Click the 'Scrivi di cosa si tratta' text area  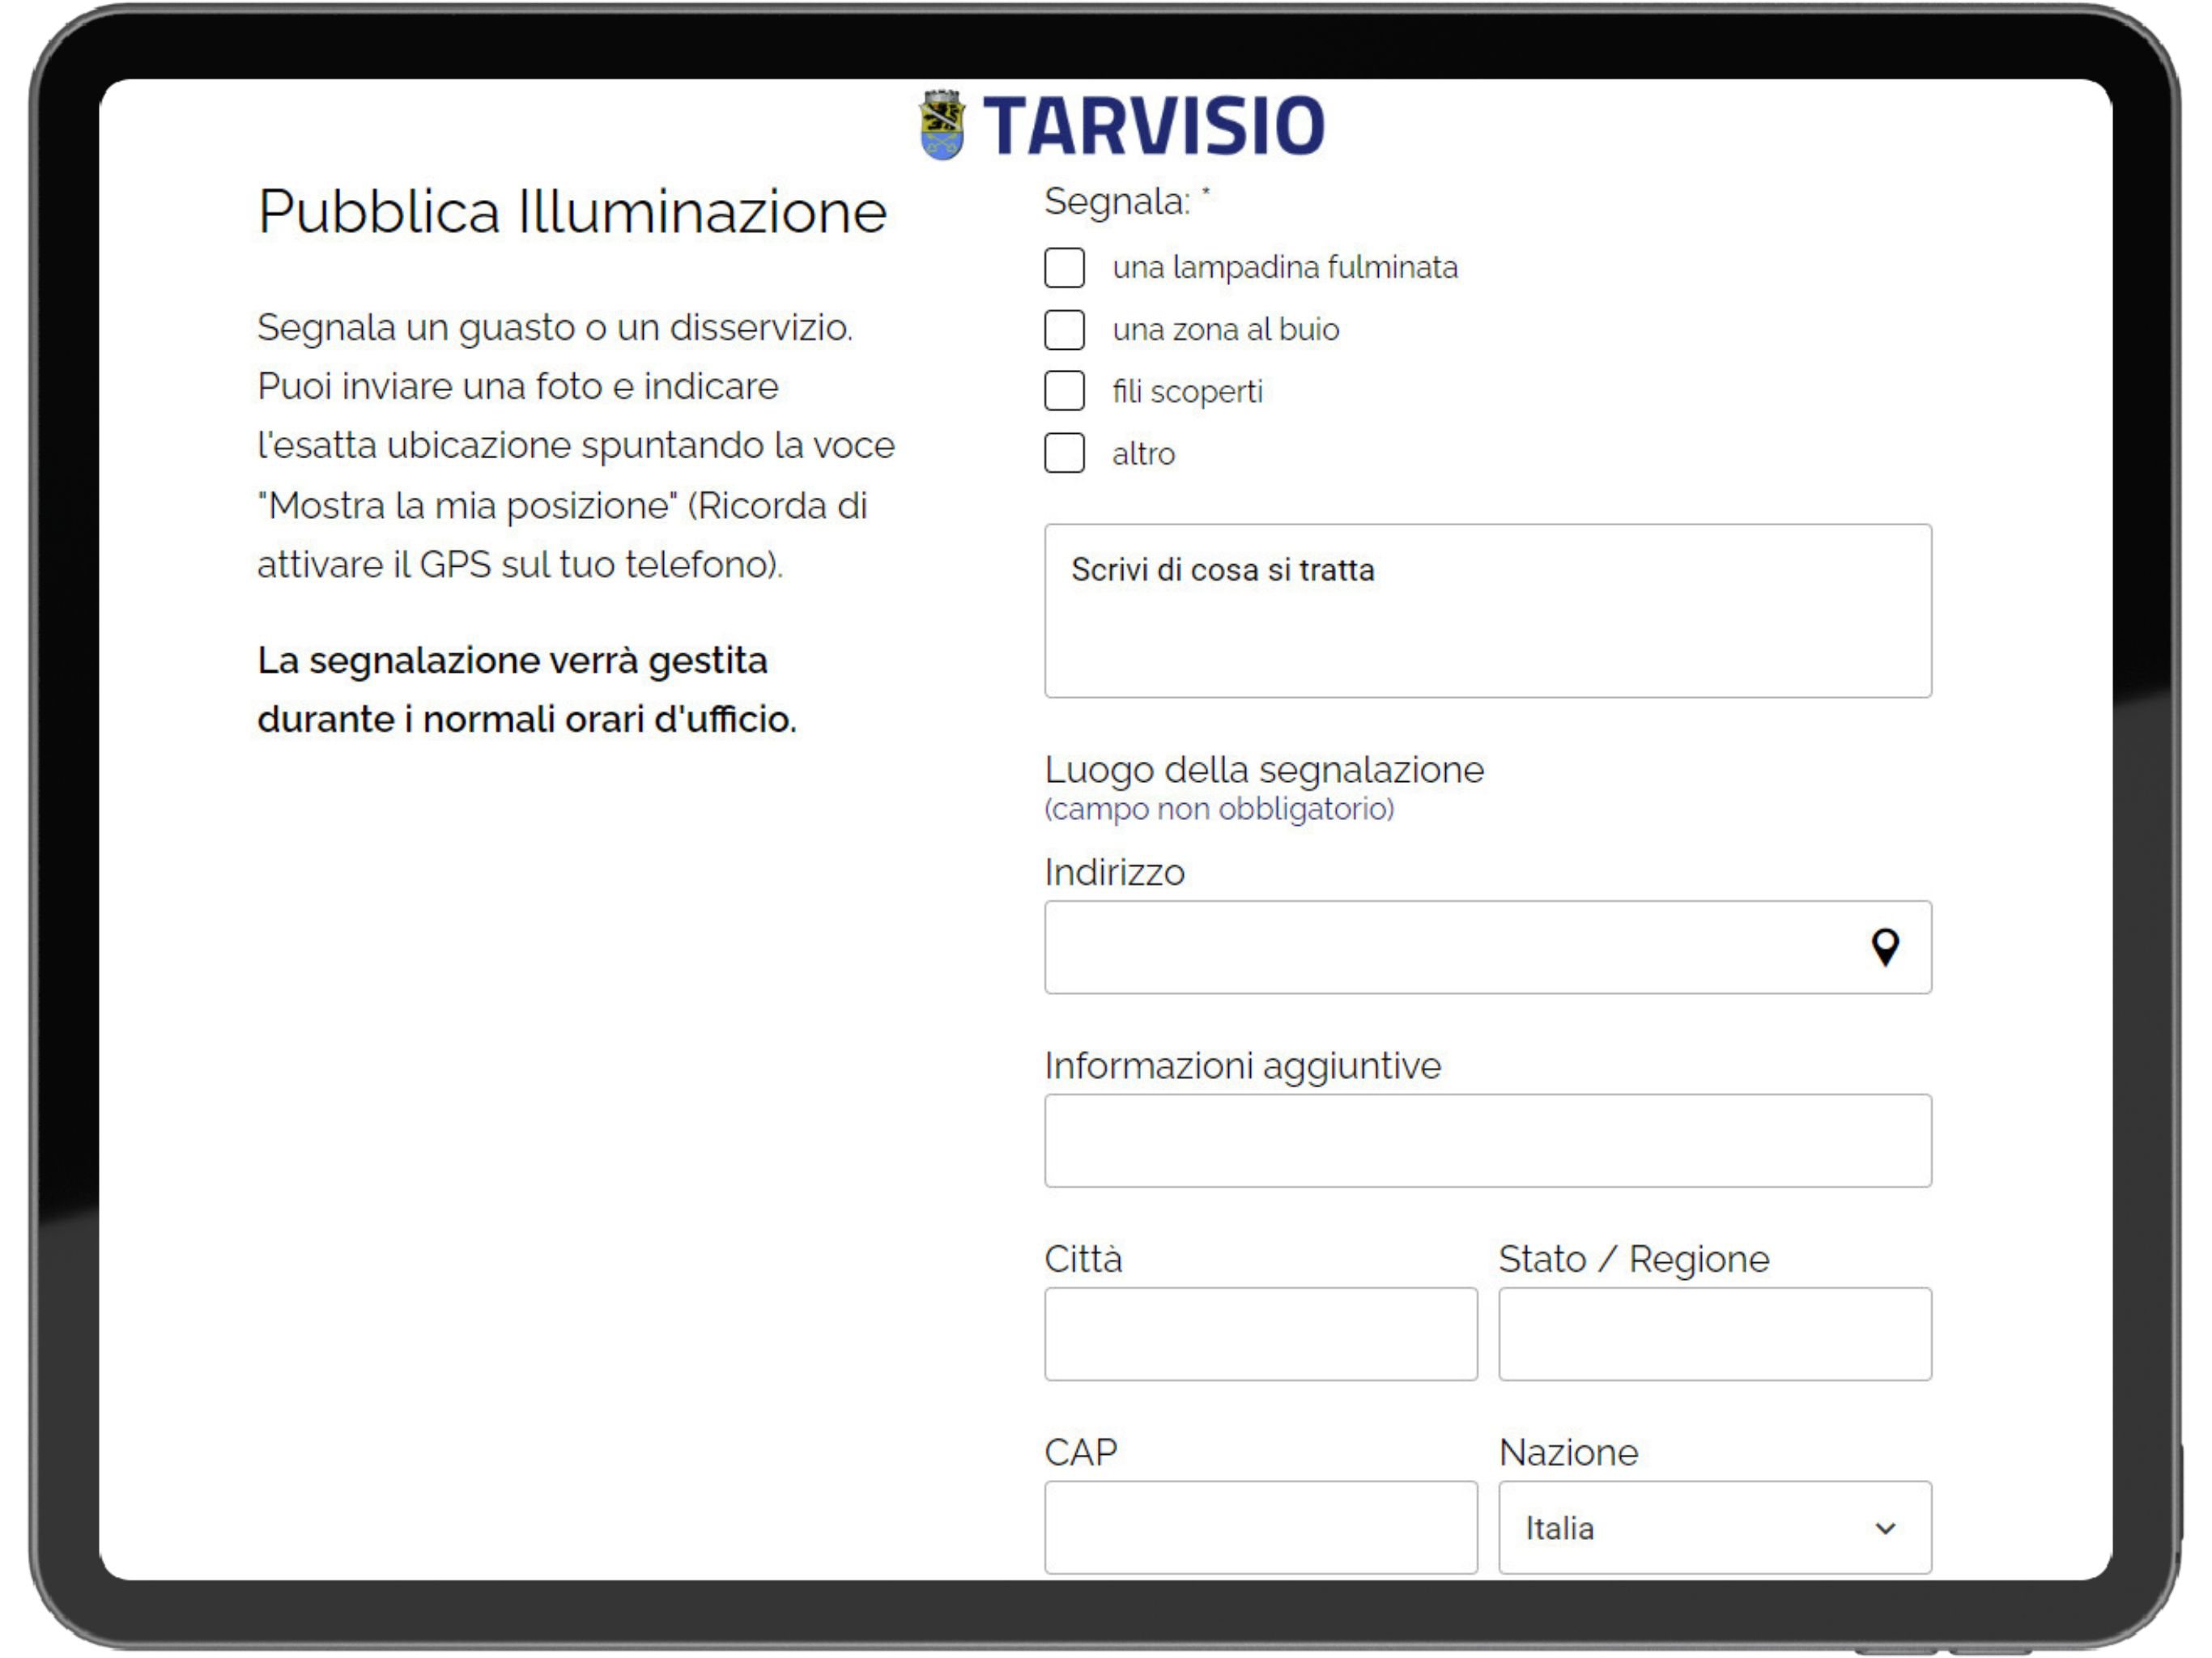(x=1488, y=611)
